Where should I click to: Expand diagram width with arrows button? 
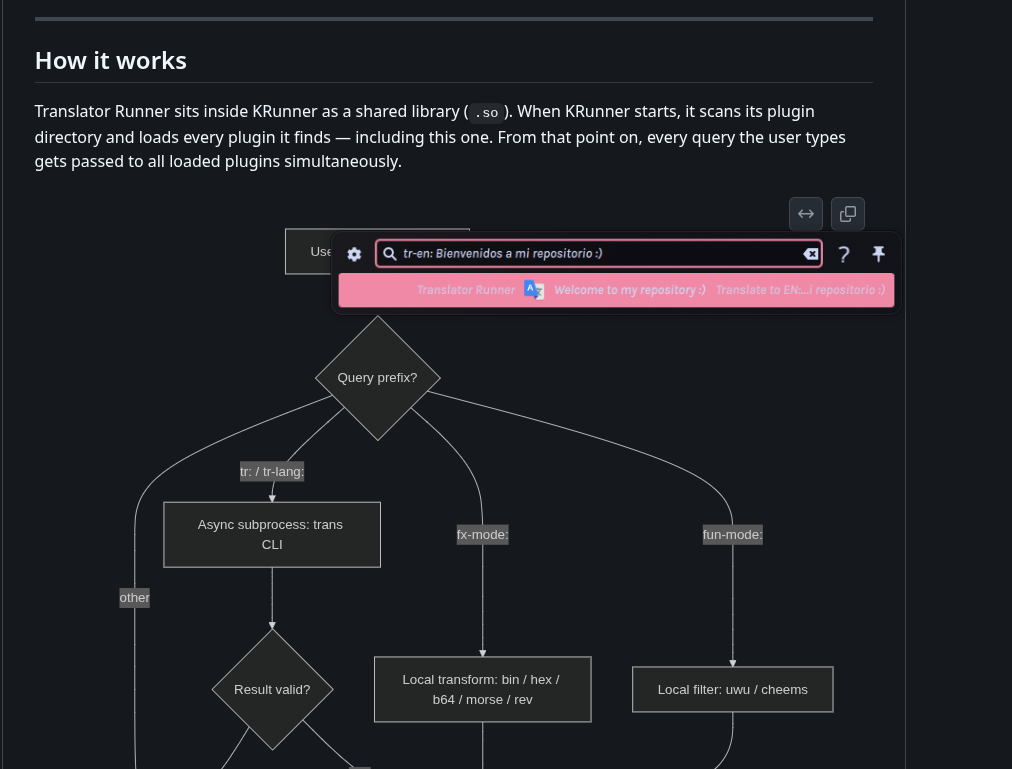pyautogui.click(x=805, y=214)
